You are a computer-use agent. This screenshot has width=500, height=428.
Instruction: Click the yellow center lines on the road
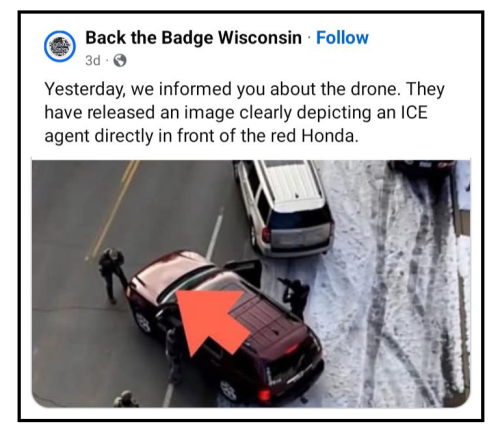pyautogui.click(x=112, y=210)
